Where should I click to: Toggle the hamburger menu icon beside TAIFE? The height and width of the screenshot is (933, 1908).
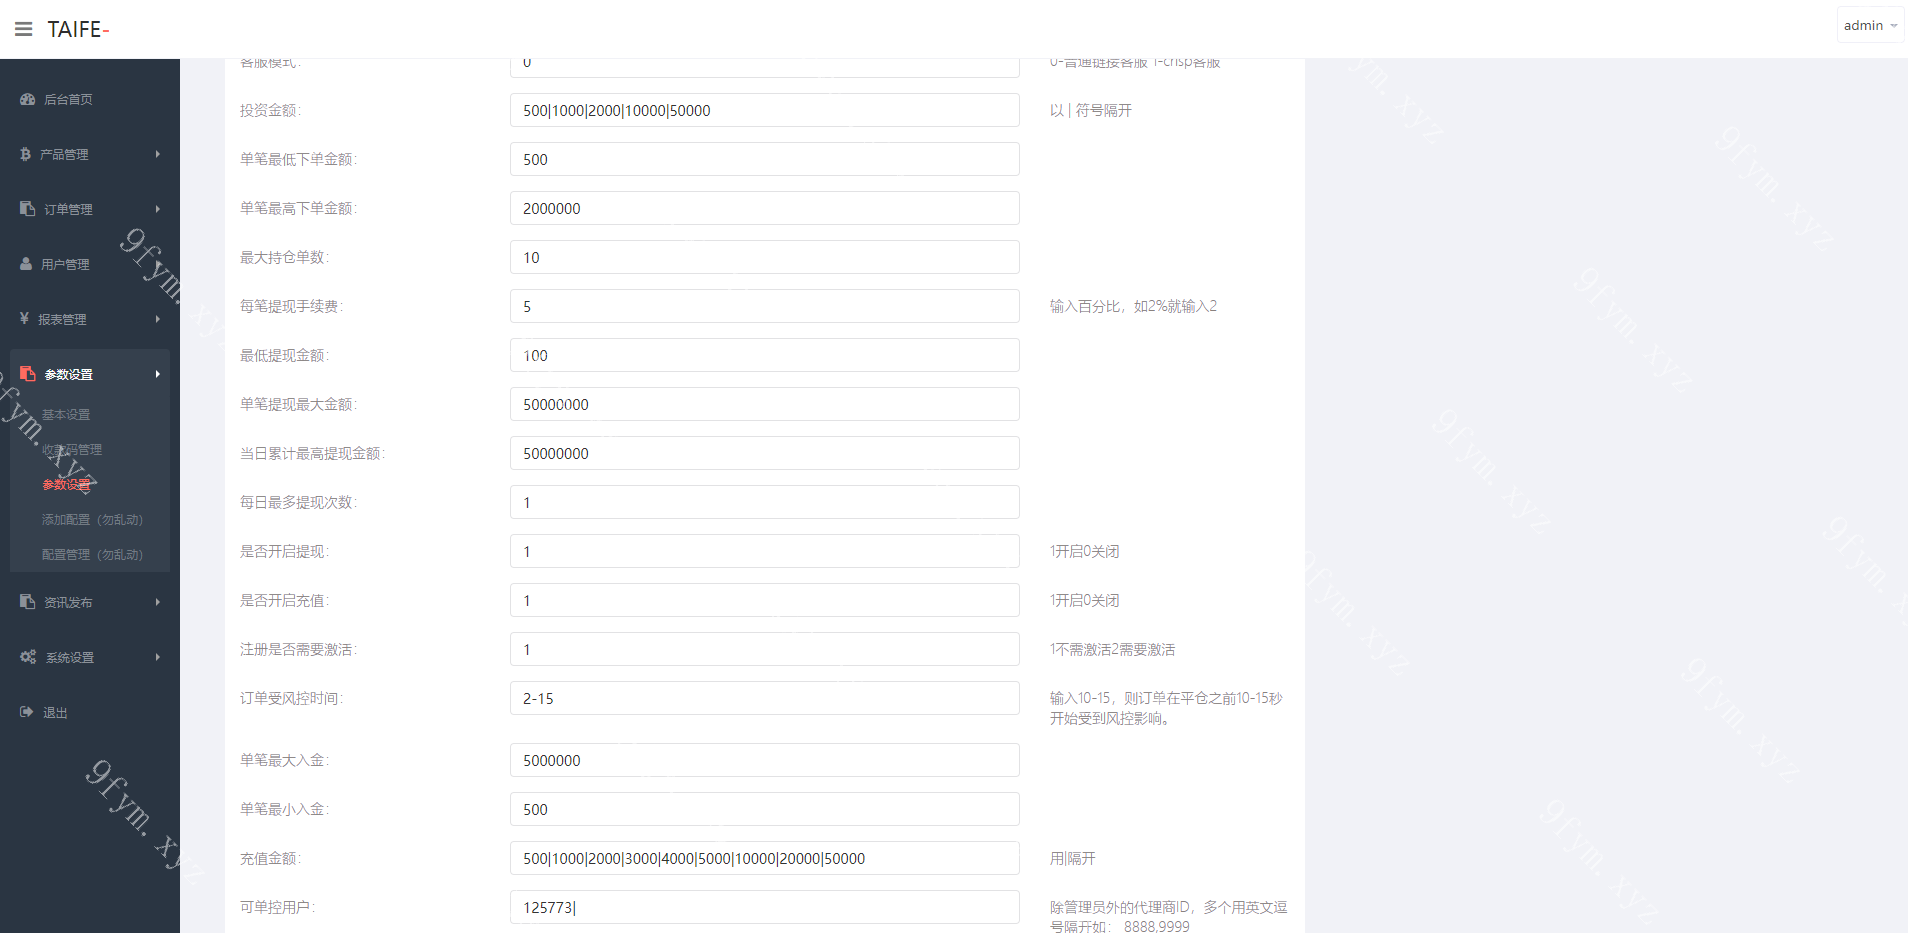pos(23,29)
